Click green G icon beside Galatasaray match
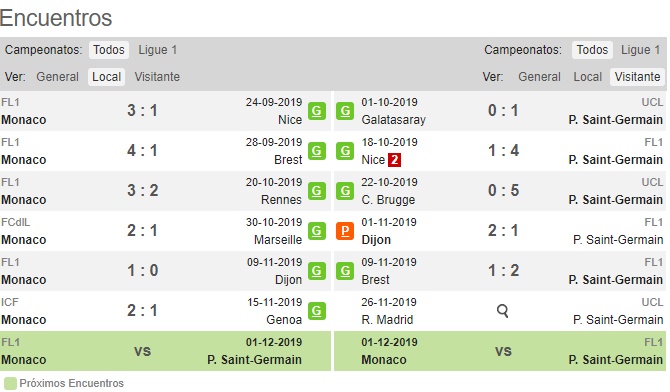The width and height of the screenshot is (670, 392). point(344,111)
